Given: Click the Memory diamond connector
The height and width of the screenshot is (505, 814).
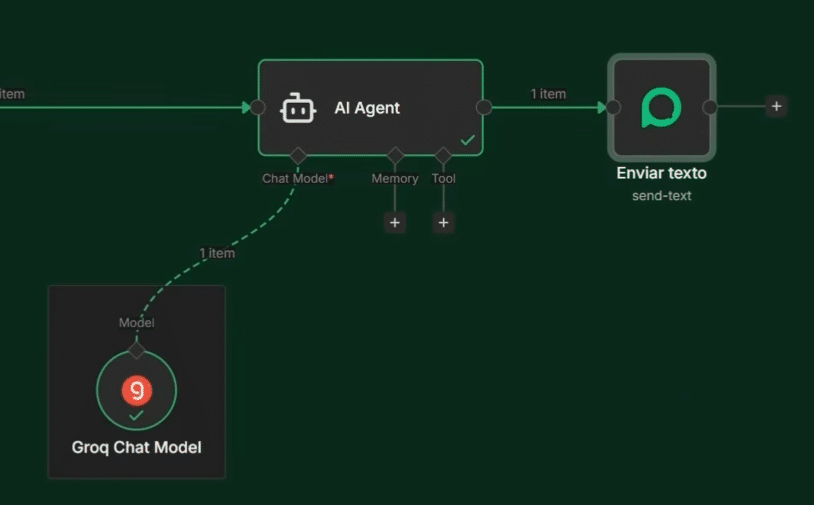Looking at the screenshot, I should (395, 155).
